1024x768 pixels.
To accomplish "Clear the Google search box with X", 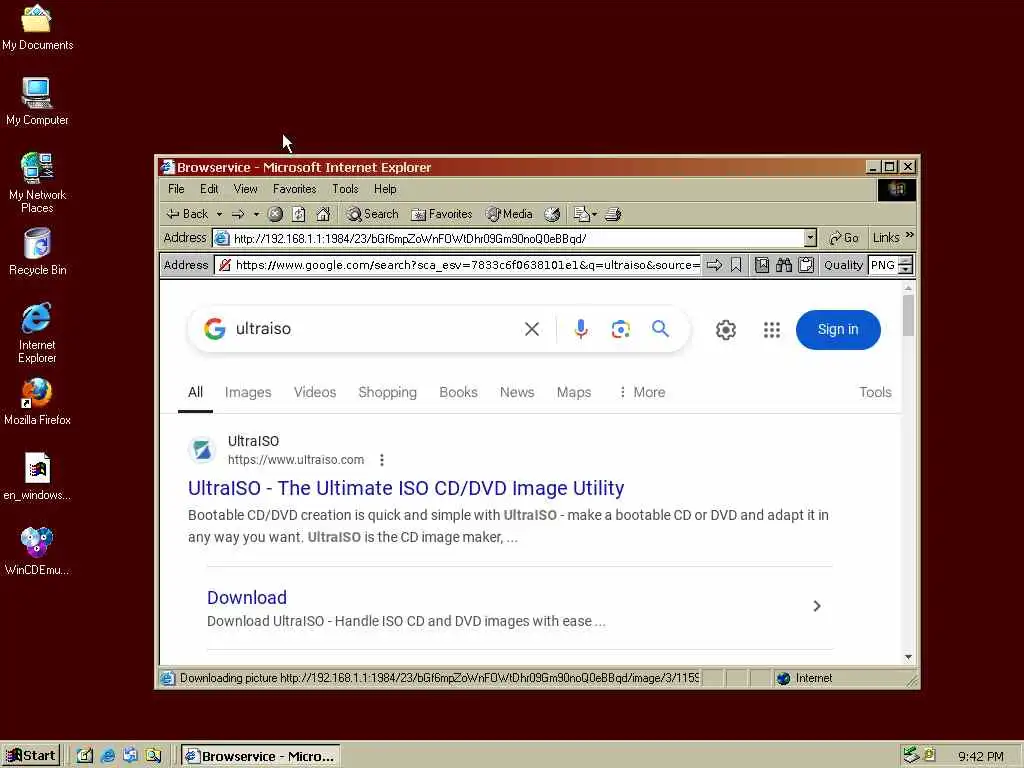I will click(x=532, y=329).
